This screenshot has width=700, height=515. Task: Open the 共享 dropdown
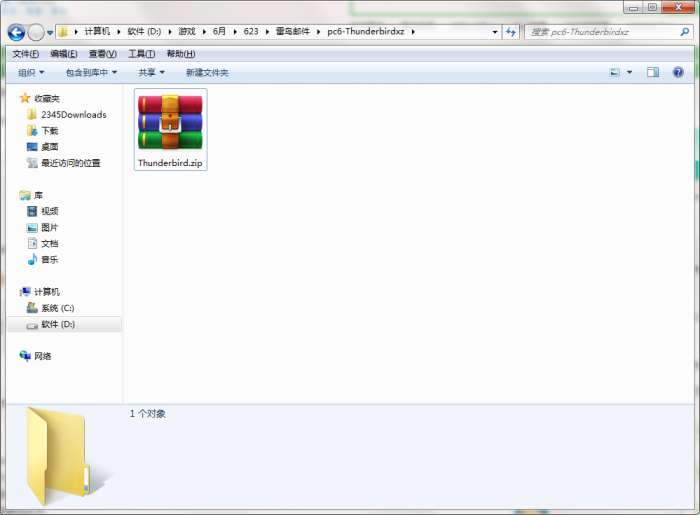[151, 72]
